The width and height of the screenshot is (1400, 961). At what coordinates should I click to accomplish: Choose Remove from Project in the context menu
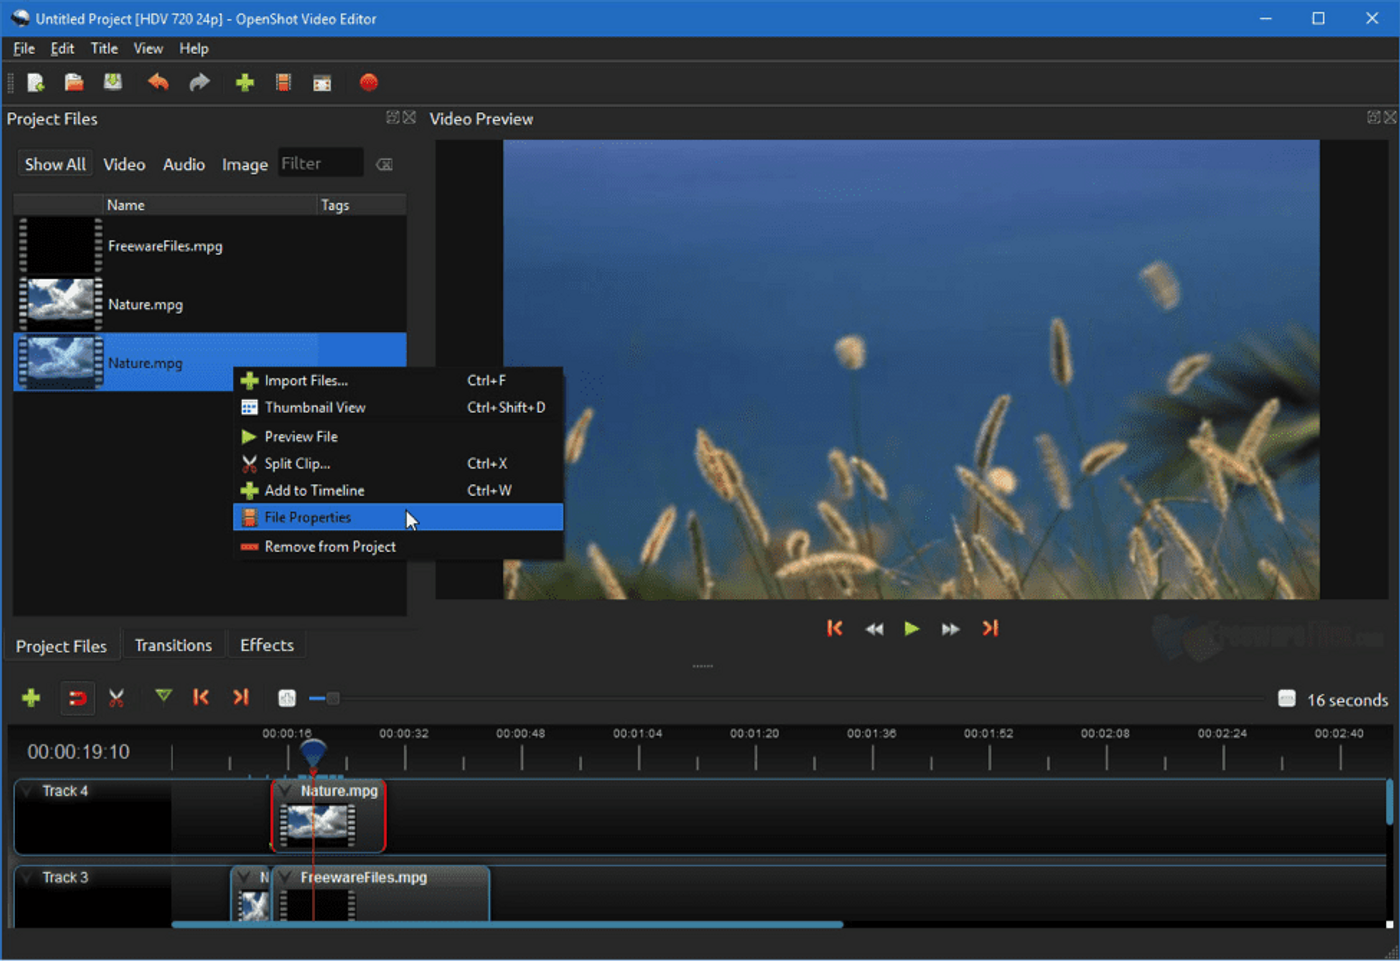click(x=330, y=546)
